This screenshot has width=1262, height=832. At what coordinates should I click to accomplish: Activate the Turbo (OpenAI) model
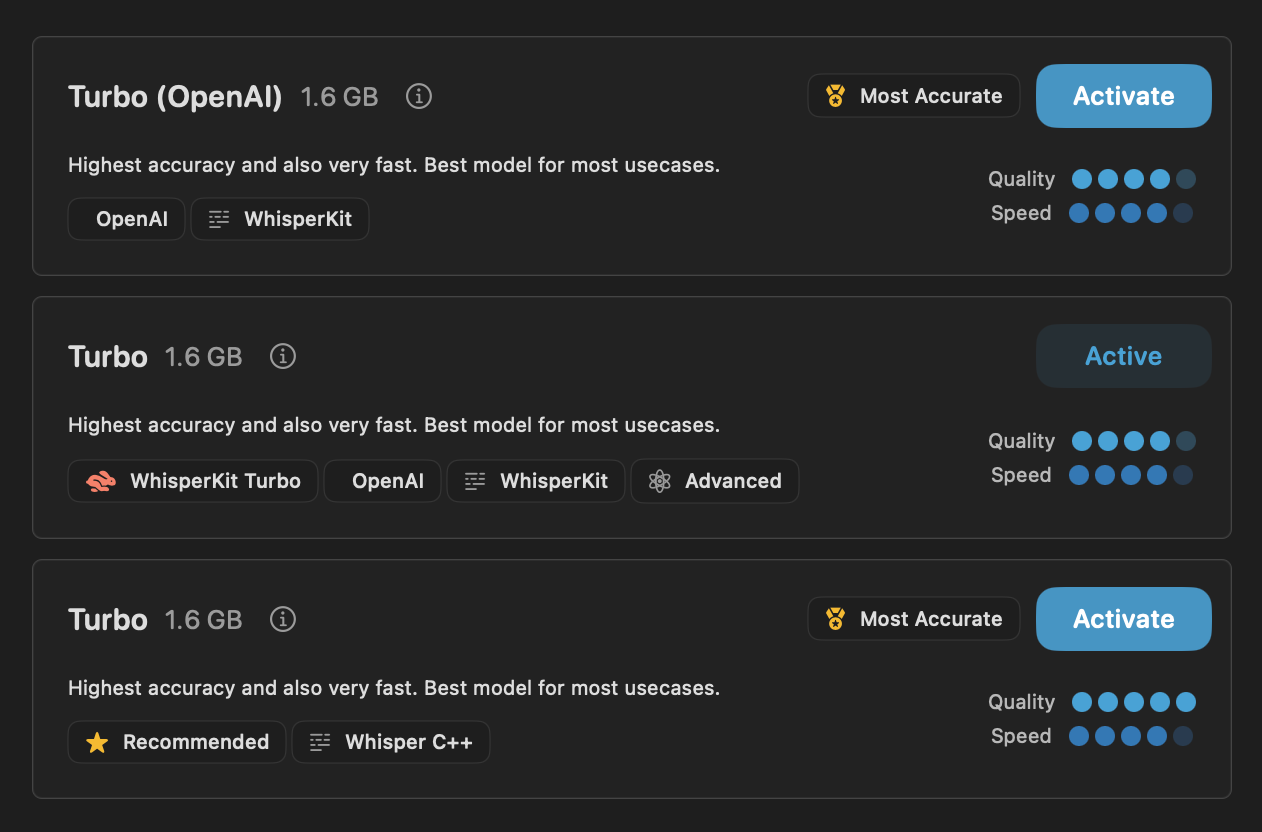[x=1123, y=96]
